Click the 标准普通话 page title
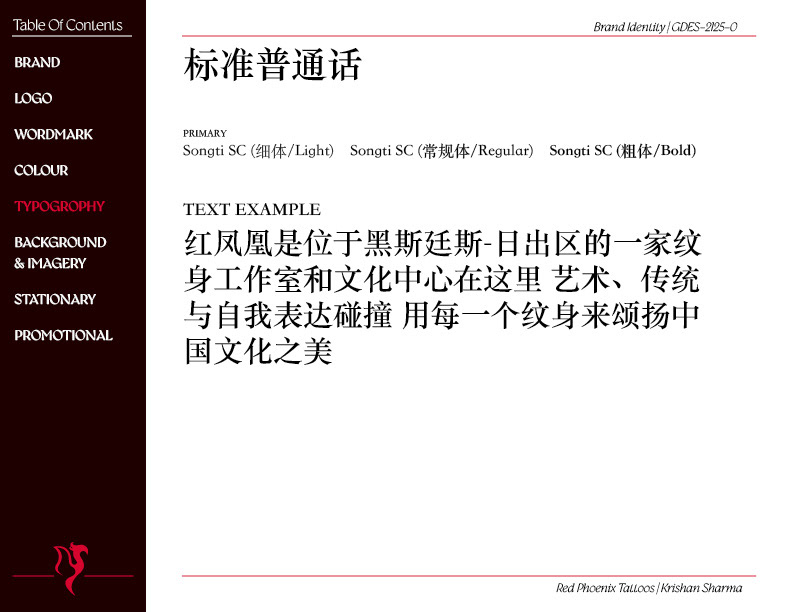The image size is (792, 612). click(x=272, y=65)
